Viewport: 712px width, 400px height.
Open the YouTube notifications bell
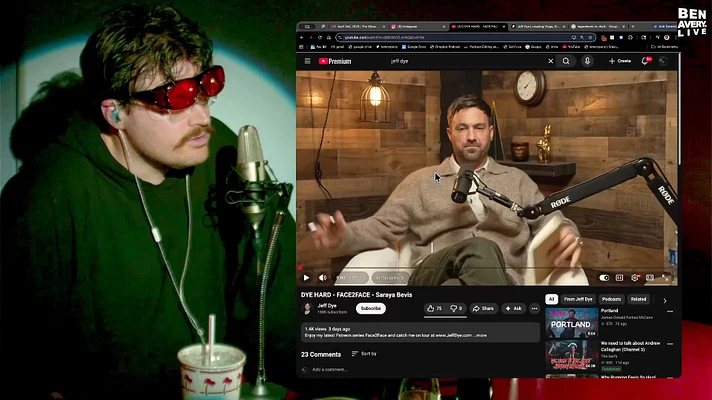645,61
